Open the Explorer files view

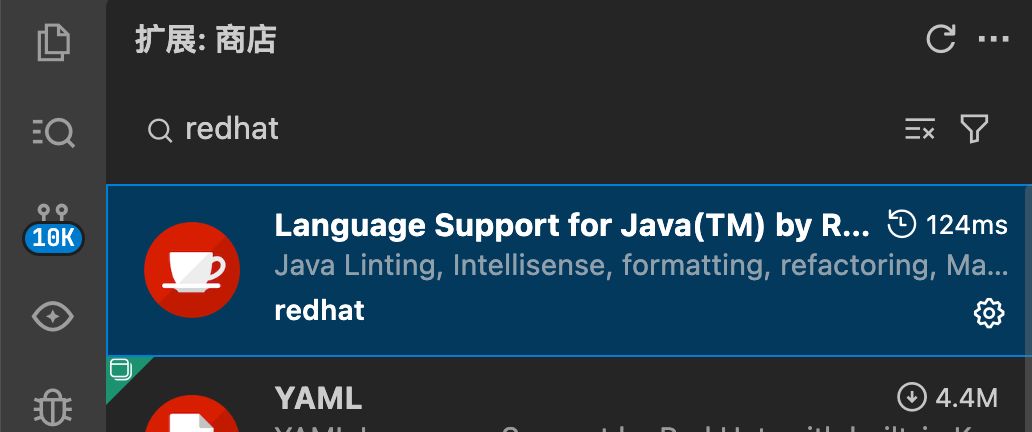[53, 42]
